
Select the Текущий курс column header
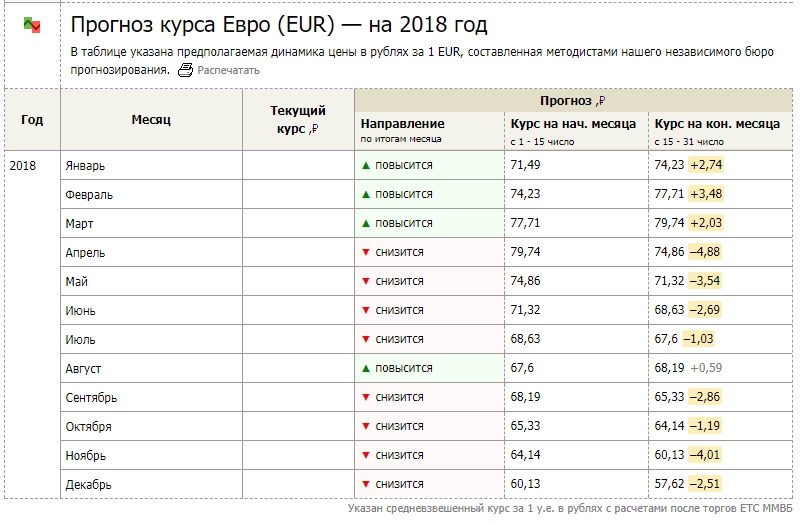pos(298,120)
